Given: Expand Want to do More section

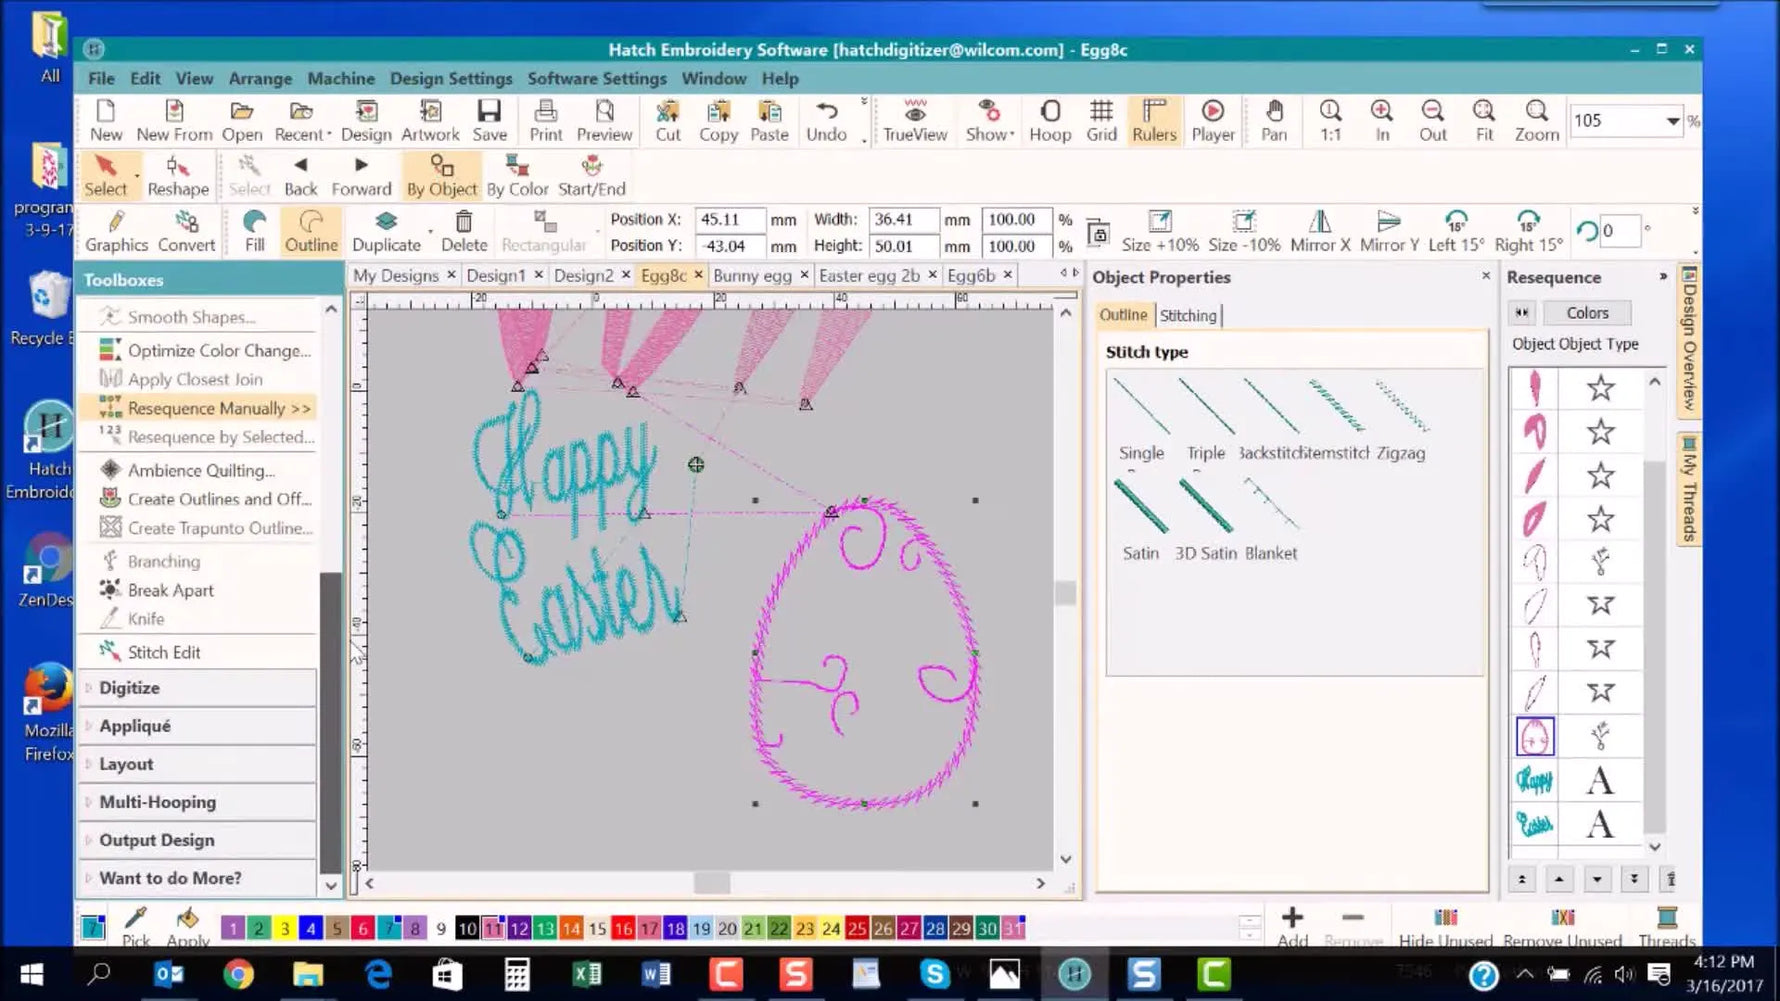Looking at the screenshot, I should [197, 878].
